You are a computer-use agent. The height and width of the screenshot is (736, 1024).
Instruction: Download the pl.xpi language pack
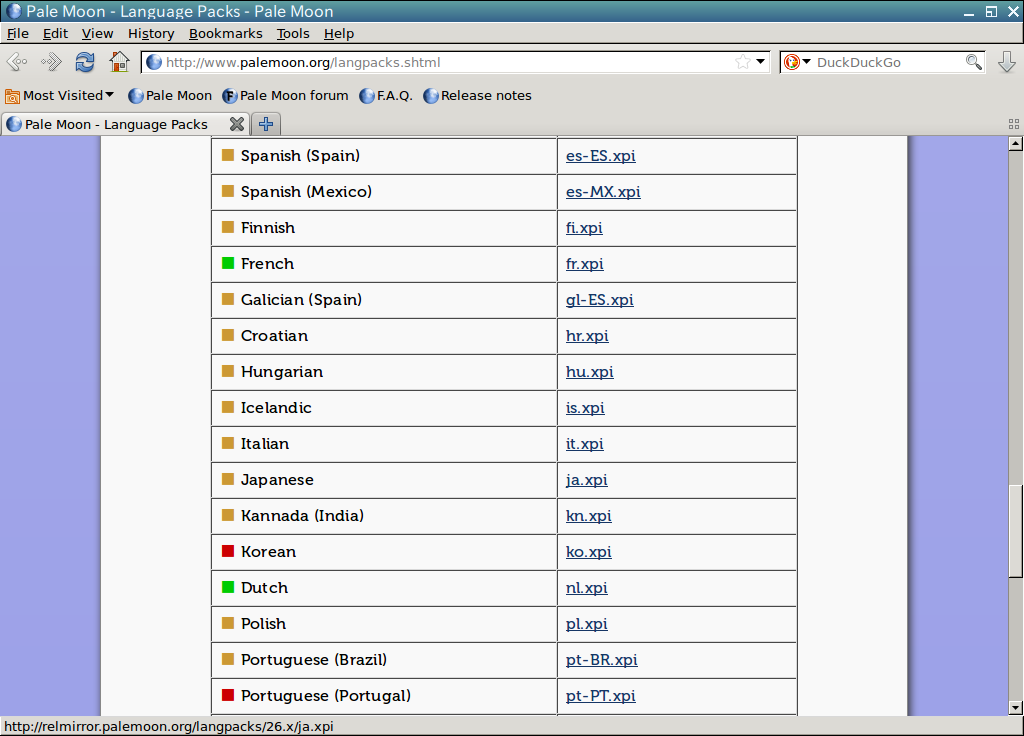[x=586, y=624]
